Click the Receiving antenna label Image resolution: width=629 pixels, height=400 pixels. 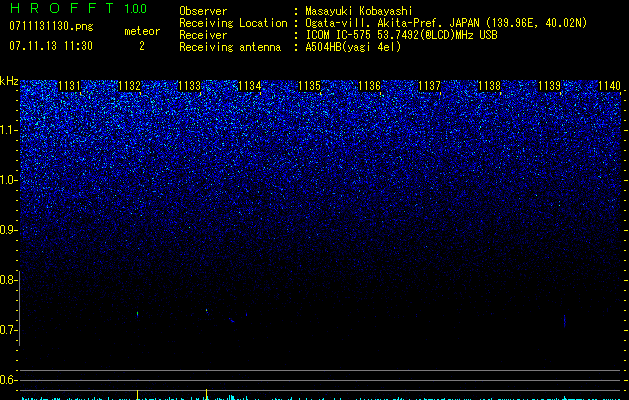click(x=230, y=47)
